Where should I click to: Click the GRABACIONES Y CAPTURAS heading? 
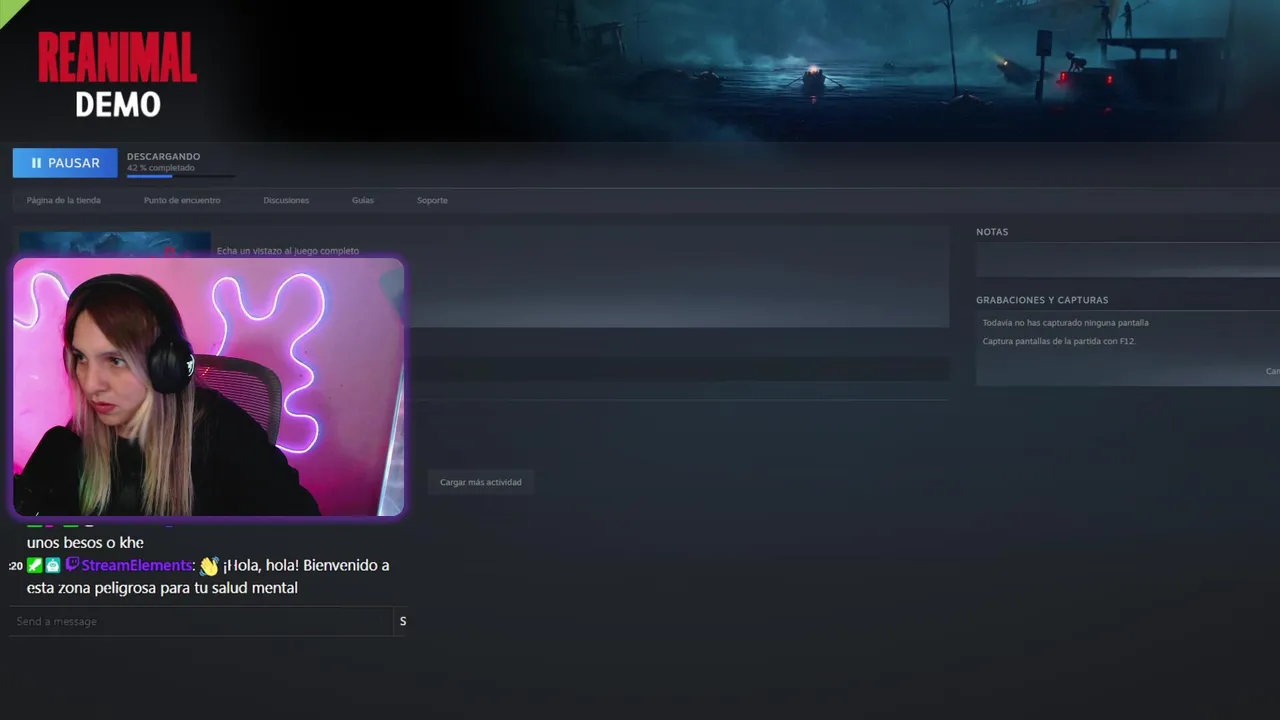click(1042, 300)
